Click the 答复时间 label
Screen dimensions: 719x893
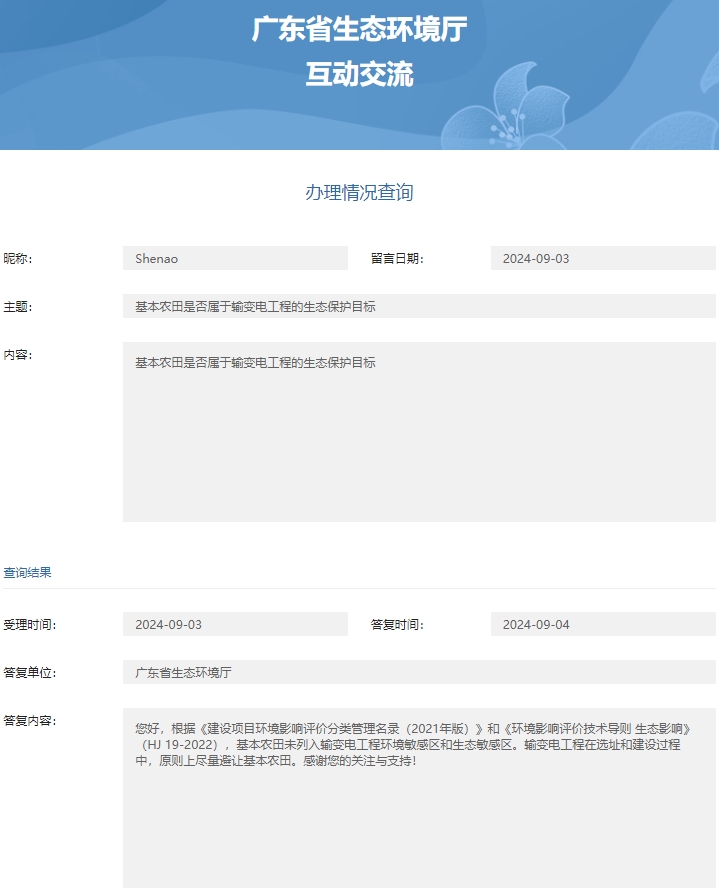point(397,624)
